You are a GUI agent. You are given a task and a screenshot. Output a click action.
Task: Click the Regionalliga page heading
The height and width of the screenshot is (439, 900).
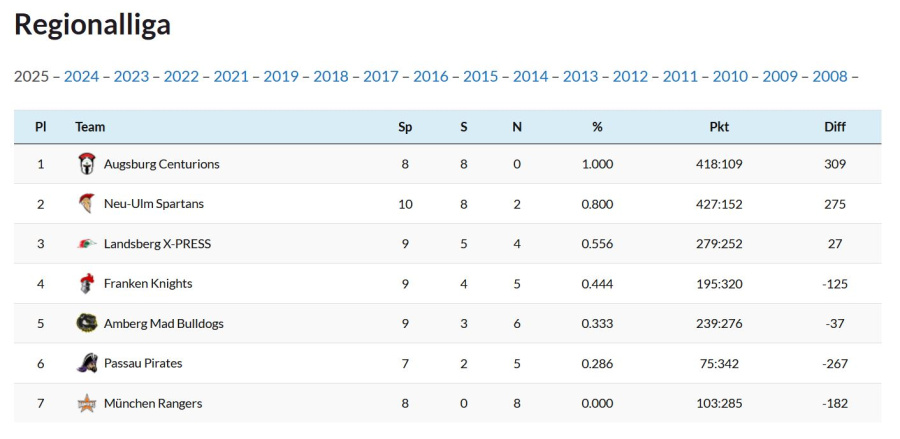coord(92,25)
